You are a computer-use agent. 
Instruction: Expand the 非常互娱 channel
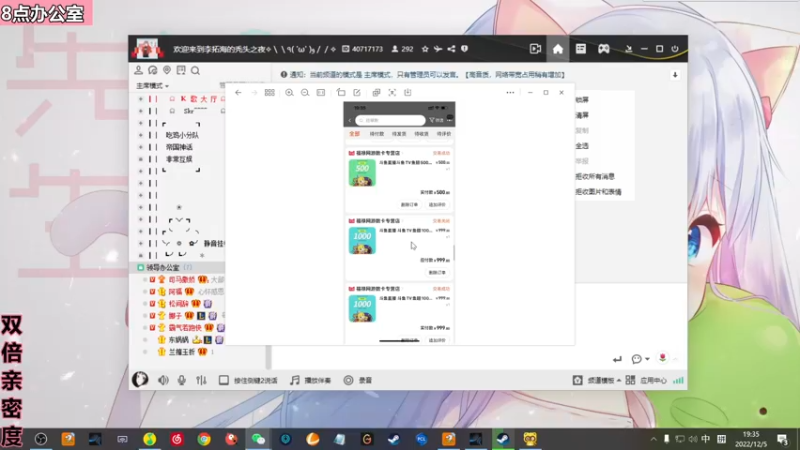141,159
